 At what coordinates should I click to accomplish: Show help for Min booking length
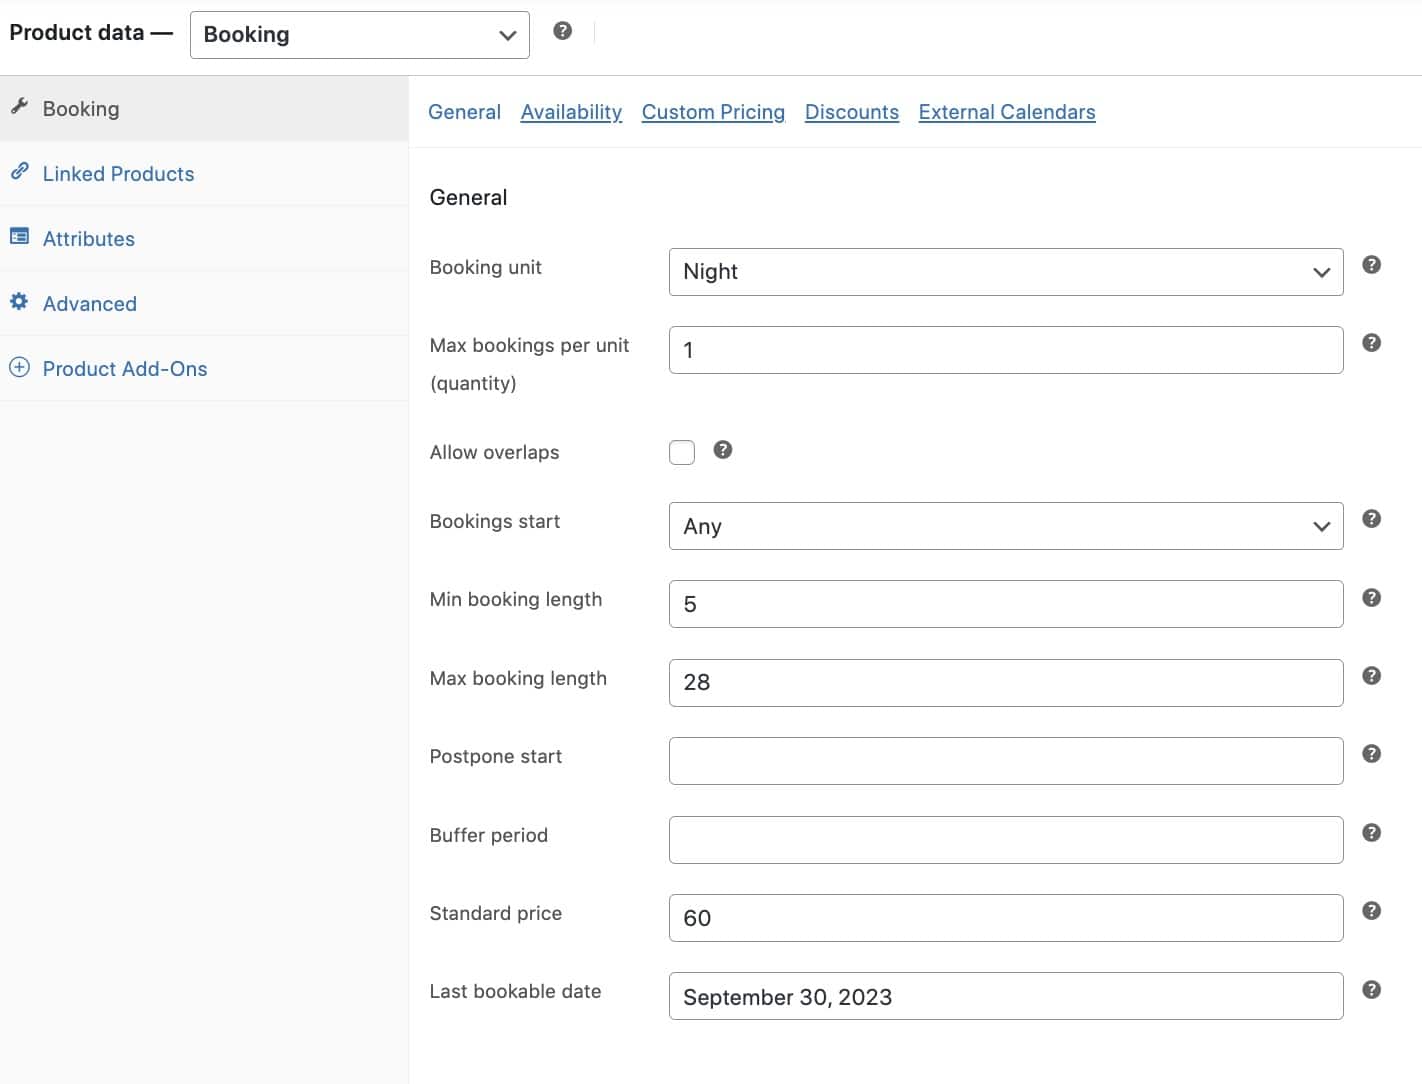point(1372,598)
